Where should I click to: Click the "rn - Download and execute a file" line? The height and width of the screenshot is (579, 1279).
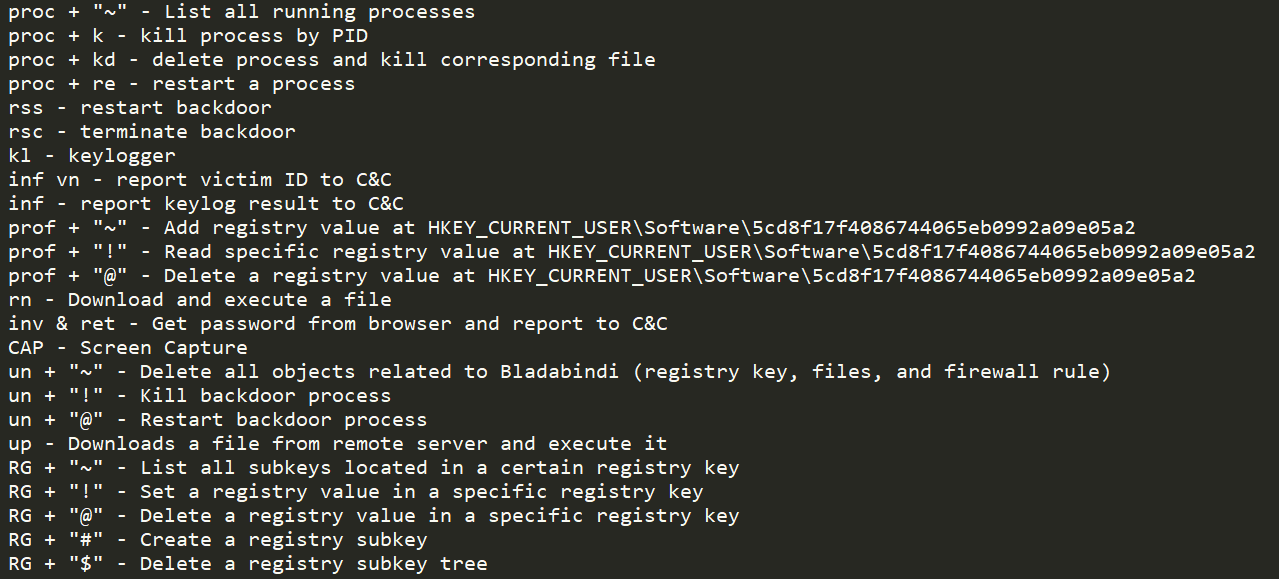point(200,300)
